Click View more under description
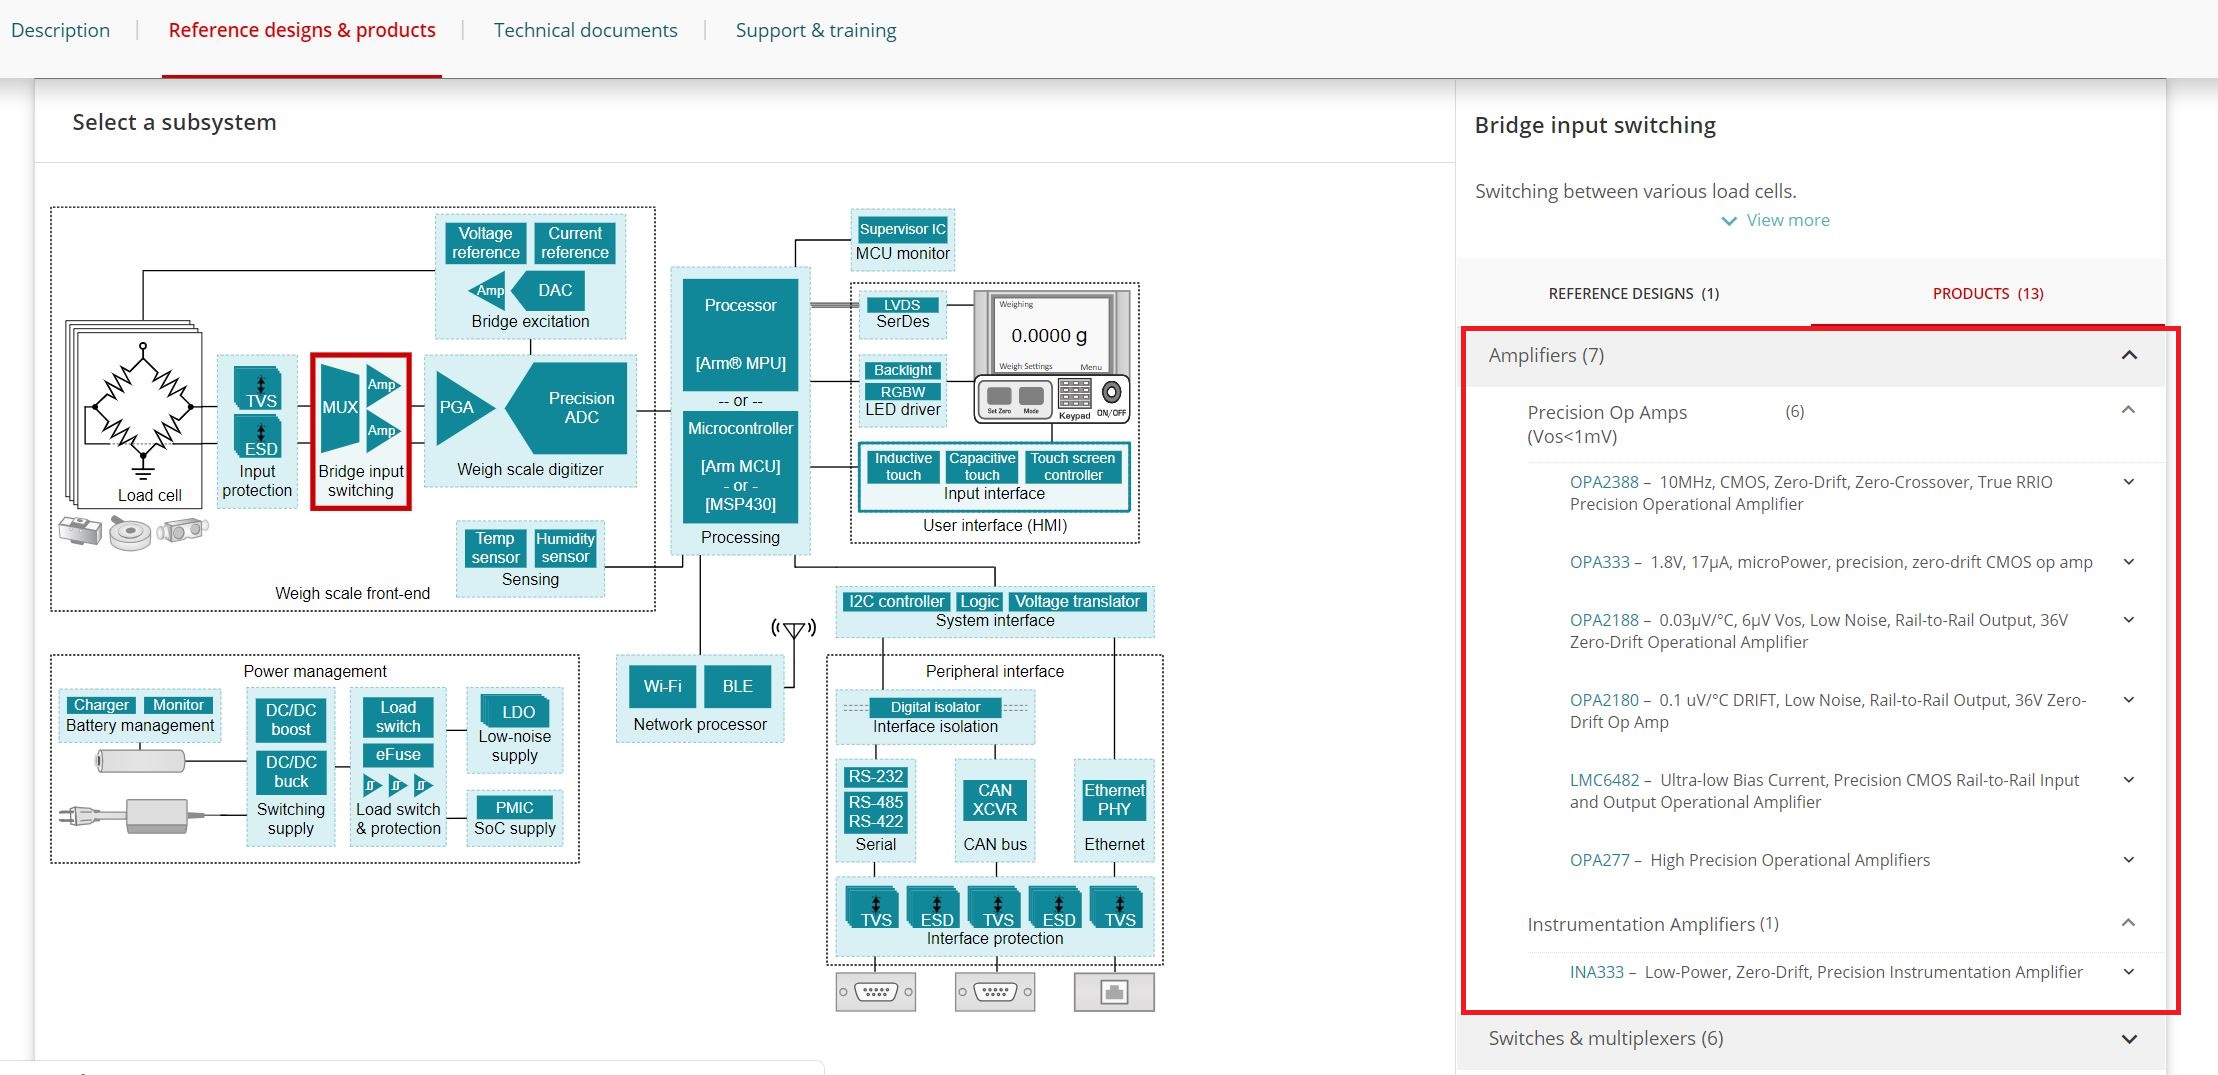The width and height of the screenshot is (2218, 1075). 1786,220
